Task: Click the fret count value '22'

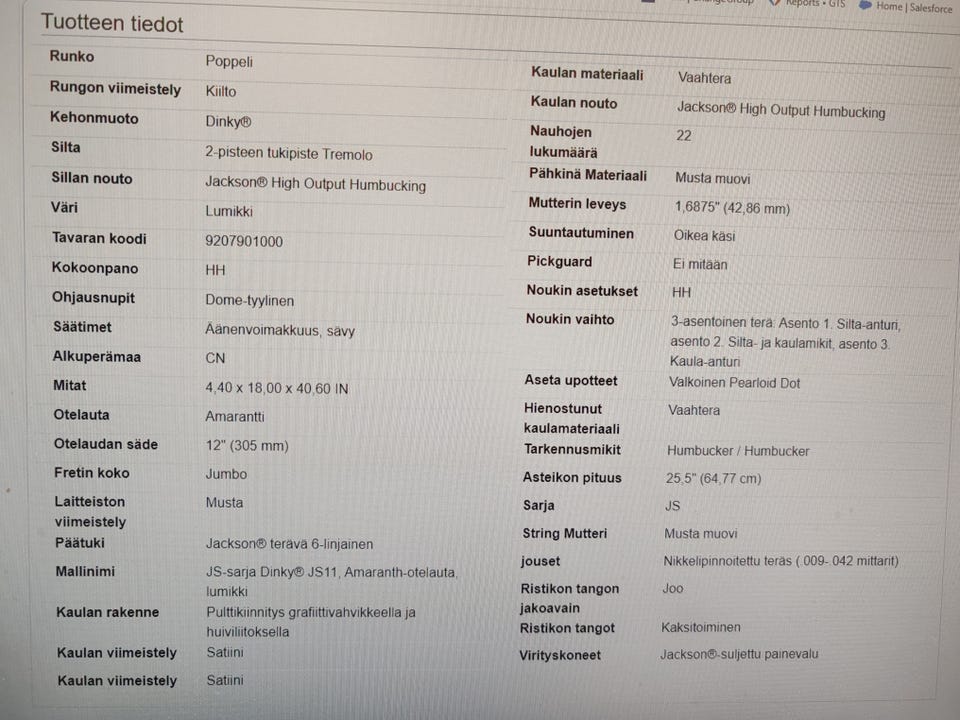Action: point(684,135)
